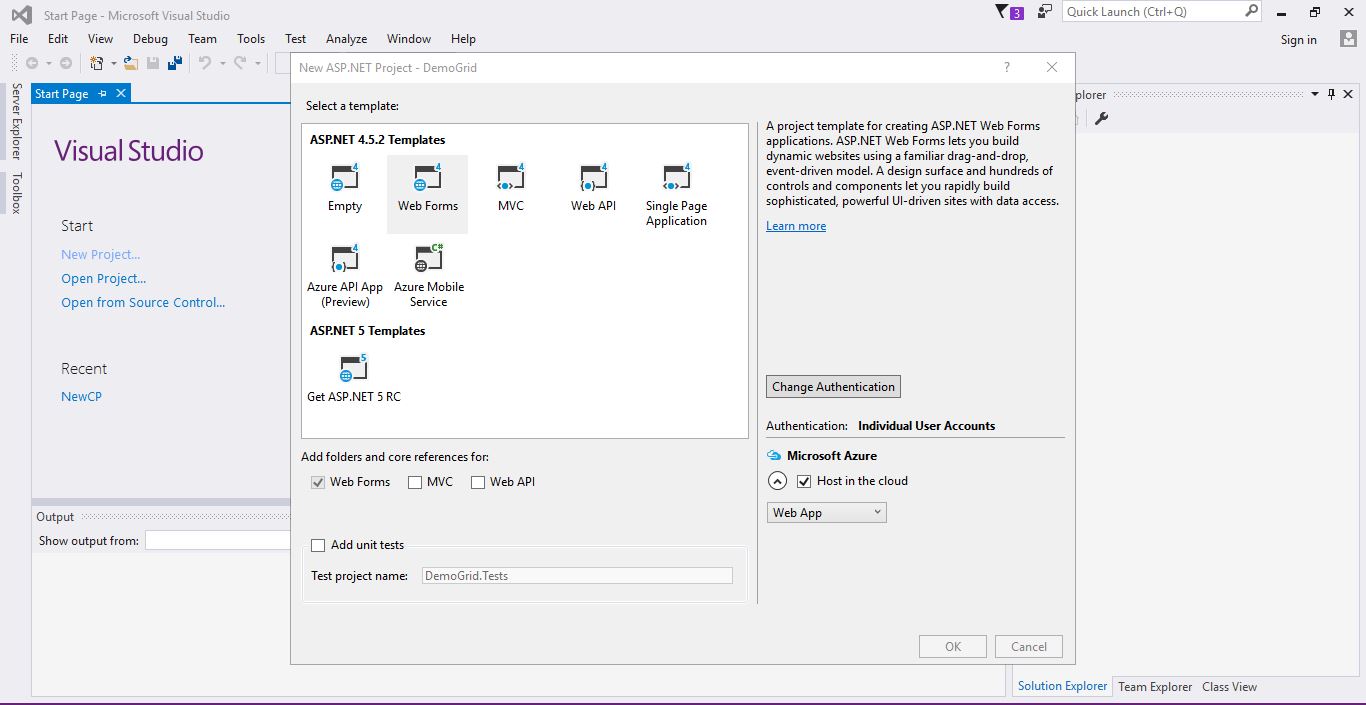Open the Analyze menu
This screenshot has height=705, width=1366.
tap(346, 39)
